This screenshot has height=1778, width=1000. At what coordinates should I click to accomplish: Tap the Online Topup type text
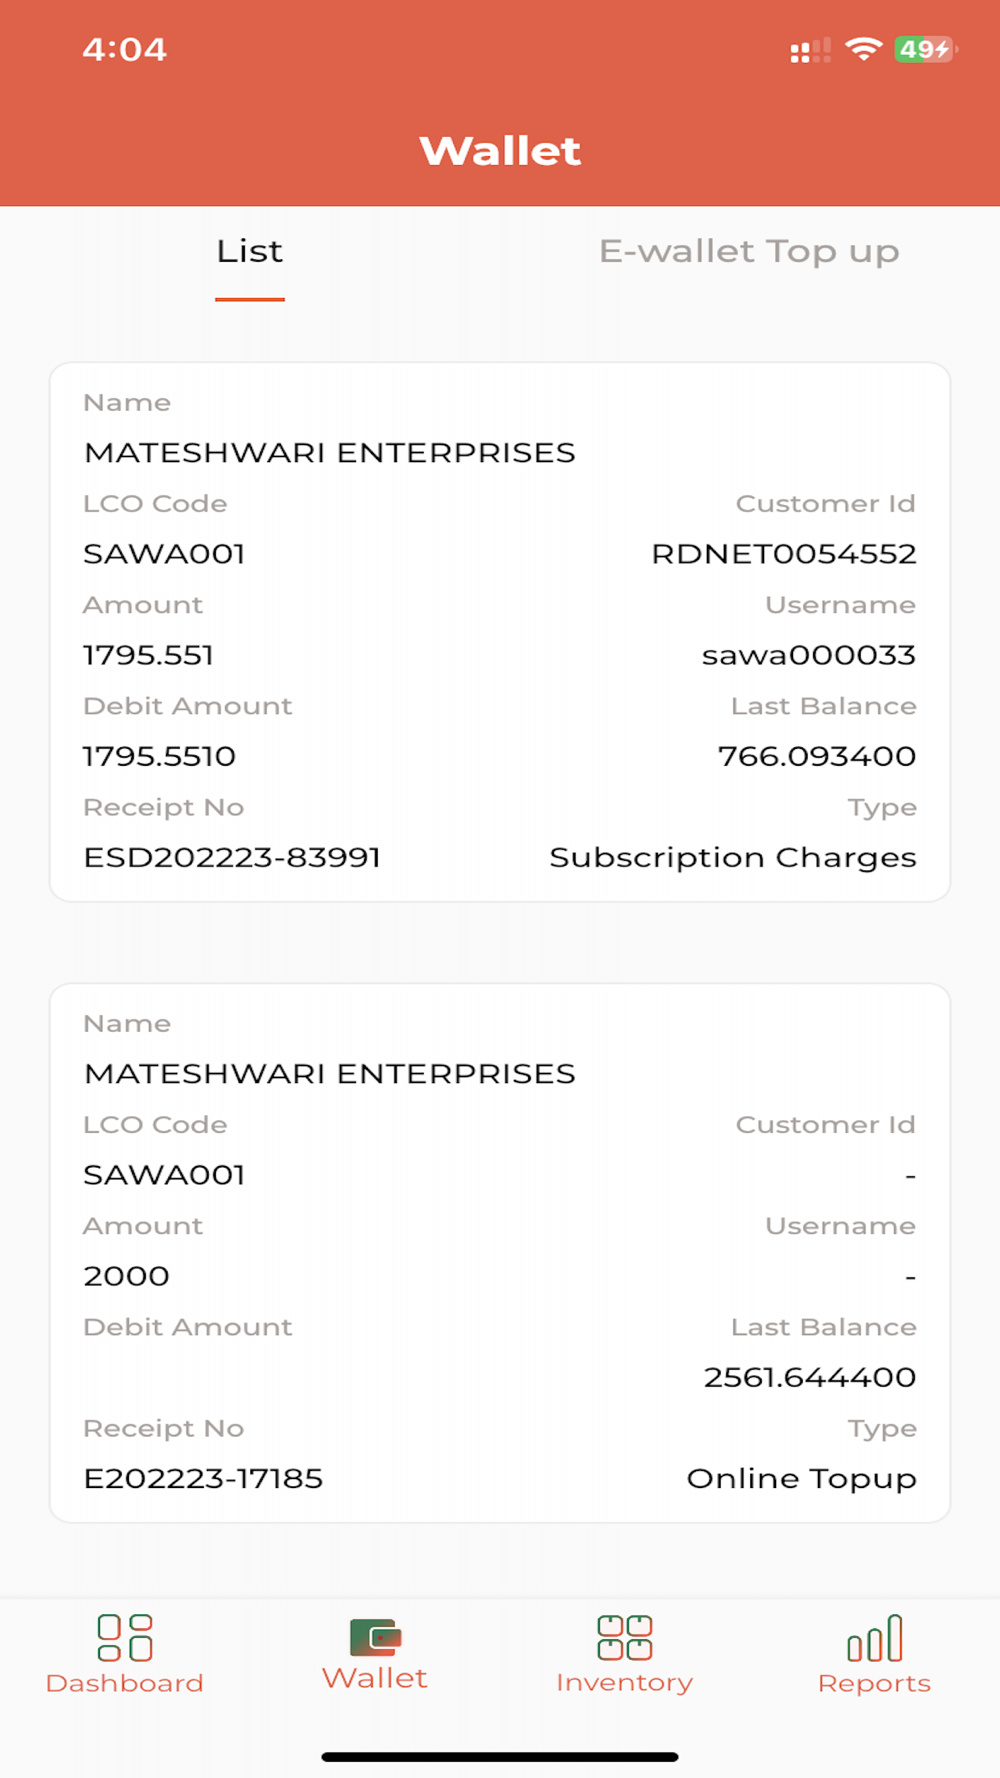point(801,1478)
